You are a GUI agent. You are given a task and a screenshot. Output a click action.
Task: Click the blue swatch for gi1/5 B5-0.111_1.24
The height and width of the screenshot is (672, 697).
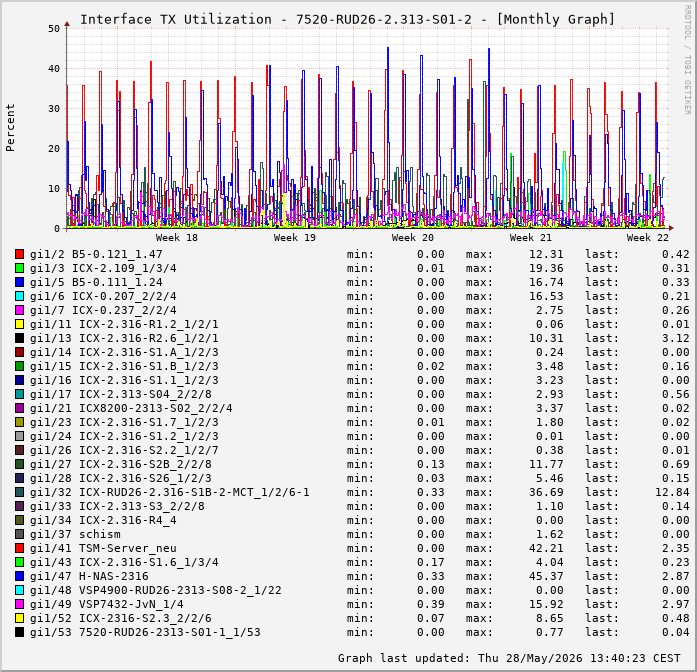pyautogui.click(x=19, y=282)
